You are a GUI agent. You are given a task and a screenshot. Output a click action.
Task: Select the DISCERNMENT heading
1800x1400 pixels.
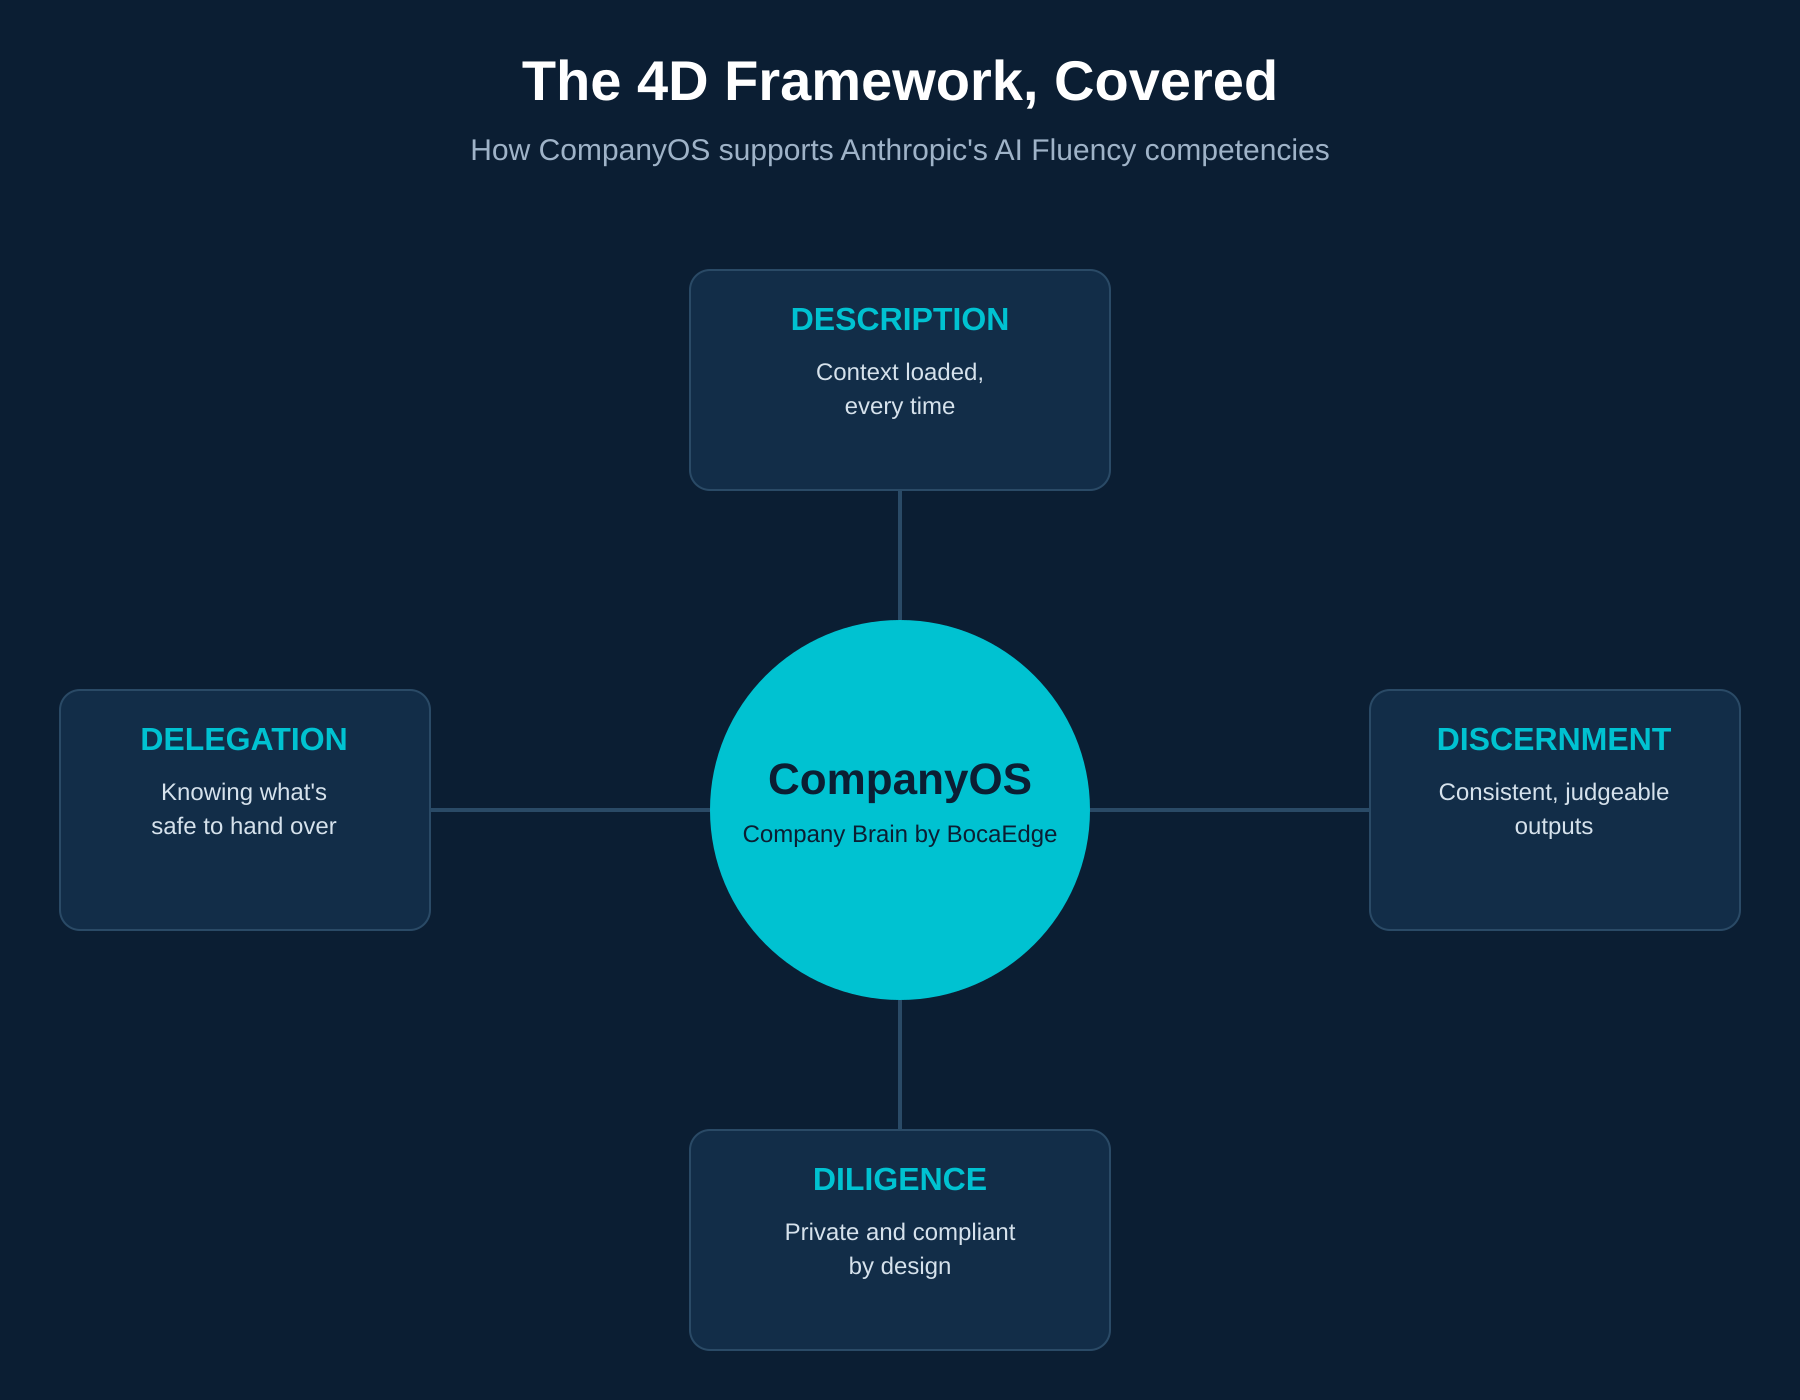point(1554,740)
